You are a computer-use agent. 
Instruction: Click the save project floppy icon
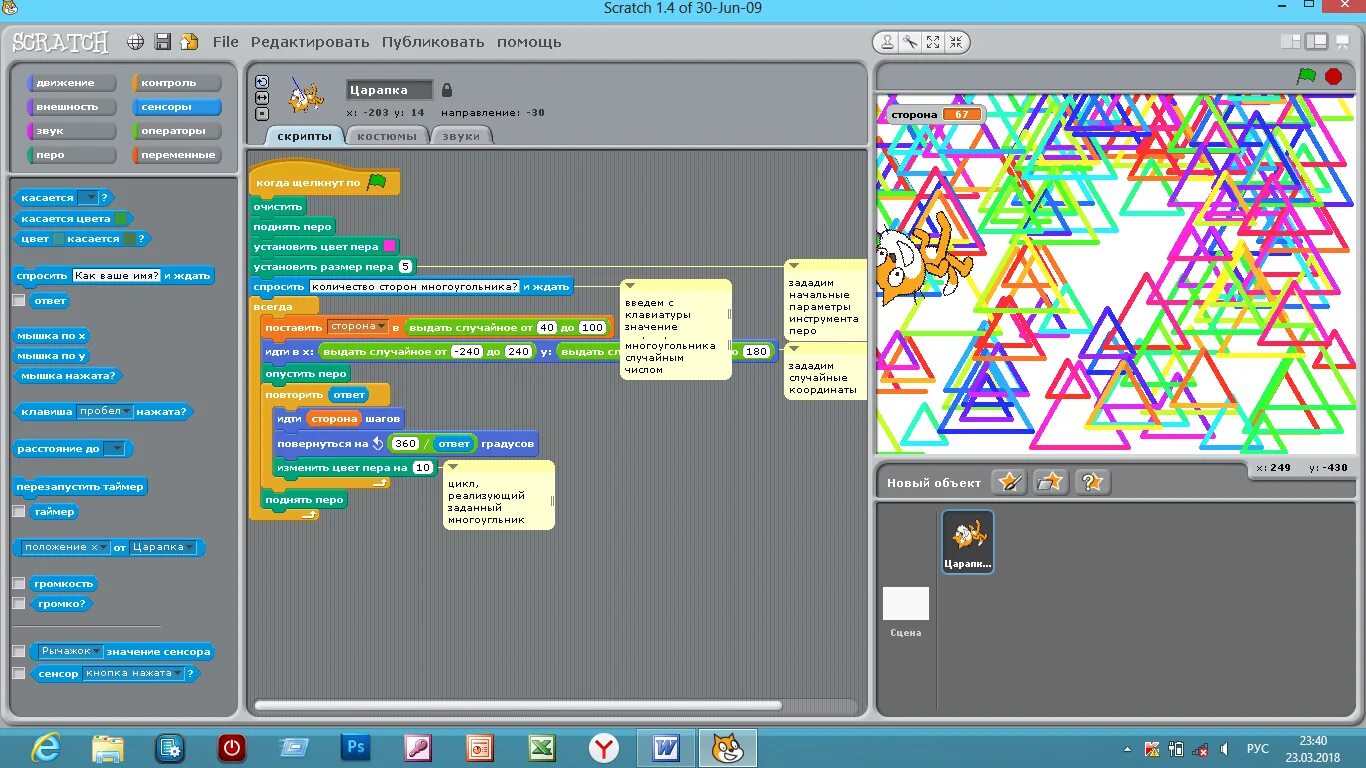click(163, 42)
